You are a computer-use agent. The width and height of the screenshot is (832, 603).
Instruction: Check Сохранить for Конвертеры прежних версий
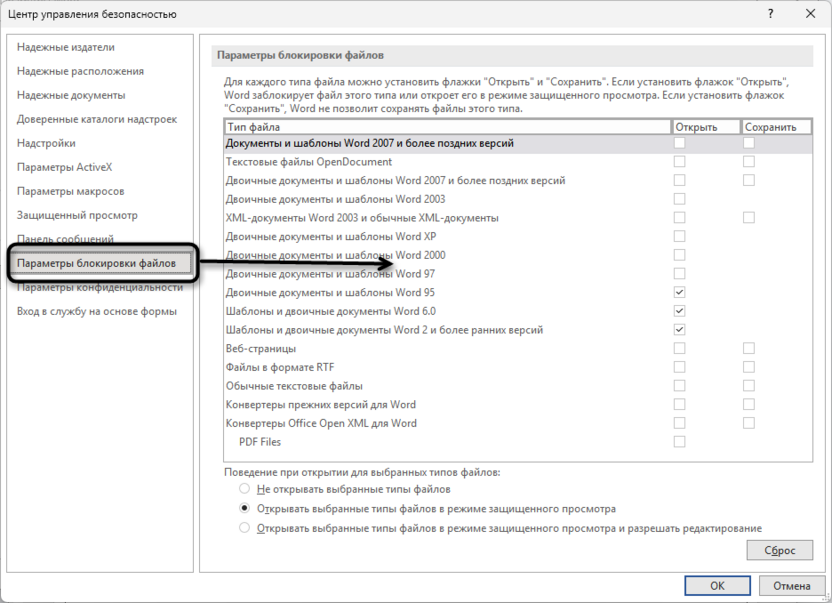[749, 404]
